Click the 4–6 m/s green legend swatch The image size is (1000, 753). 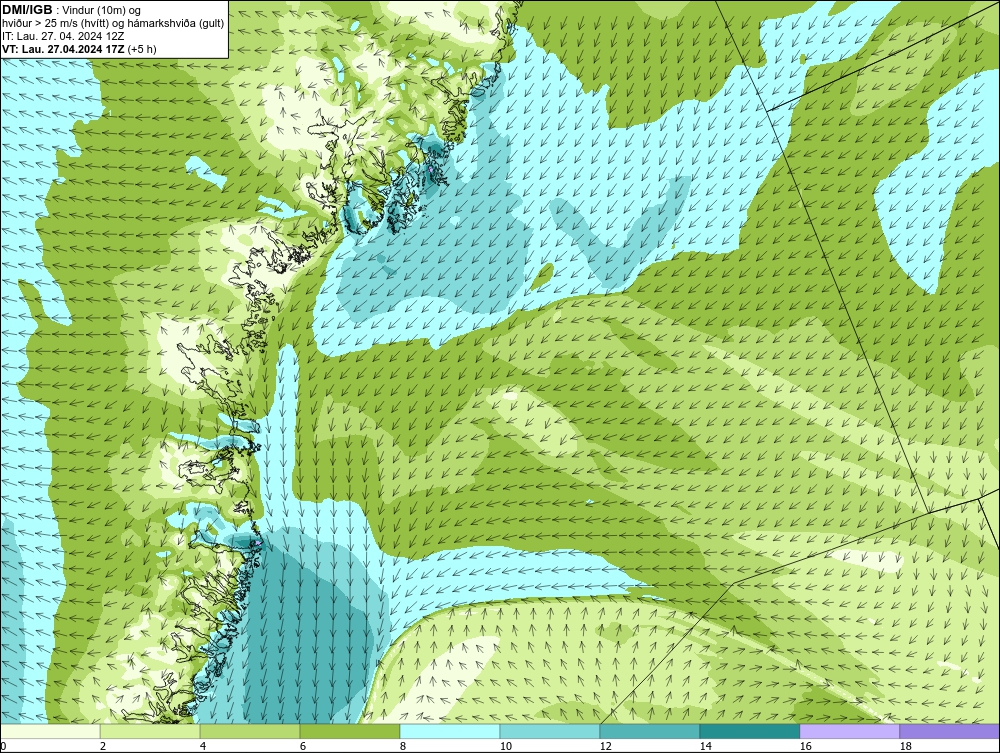pos(250,731)
